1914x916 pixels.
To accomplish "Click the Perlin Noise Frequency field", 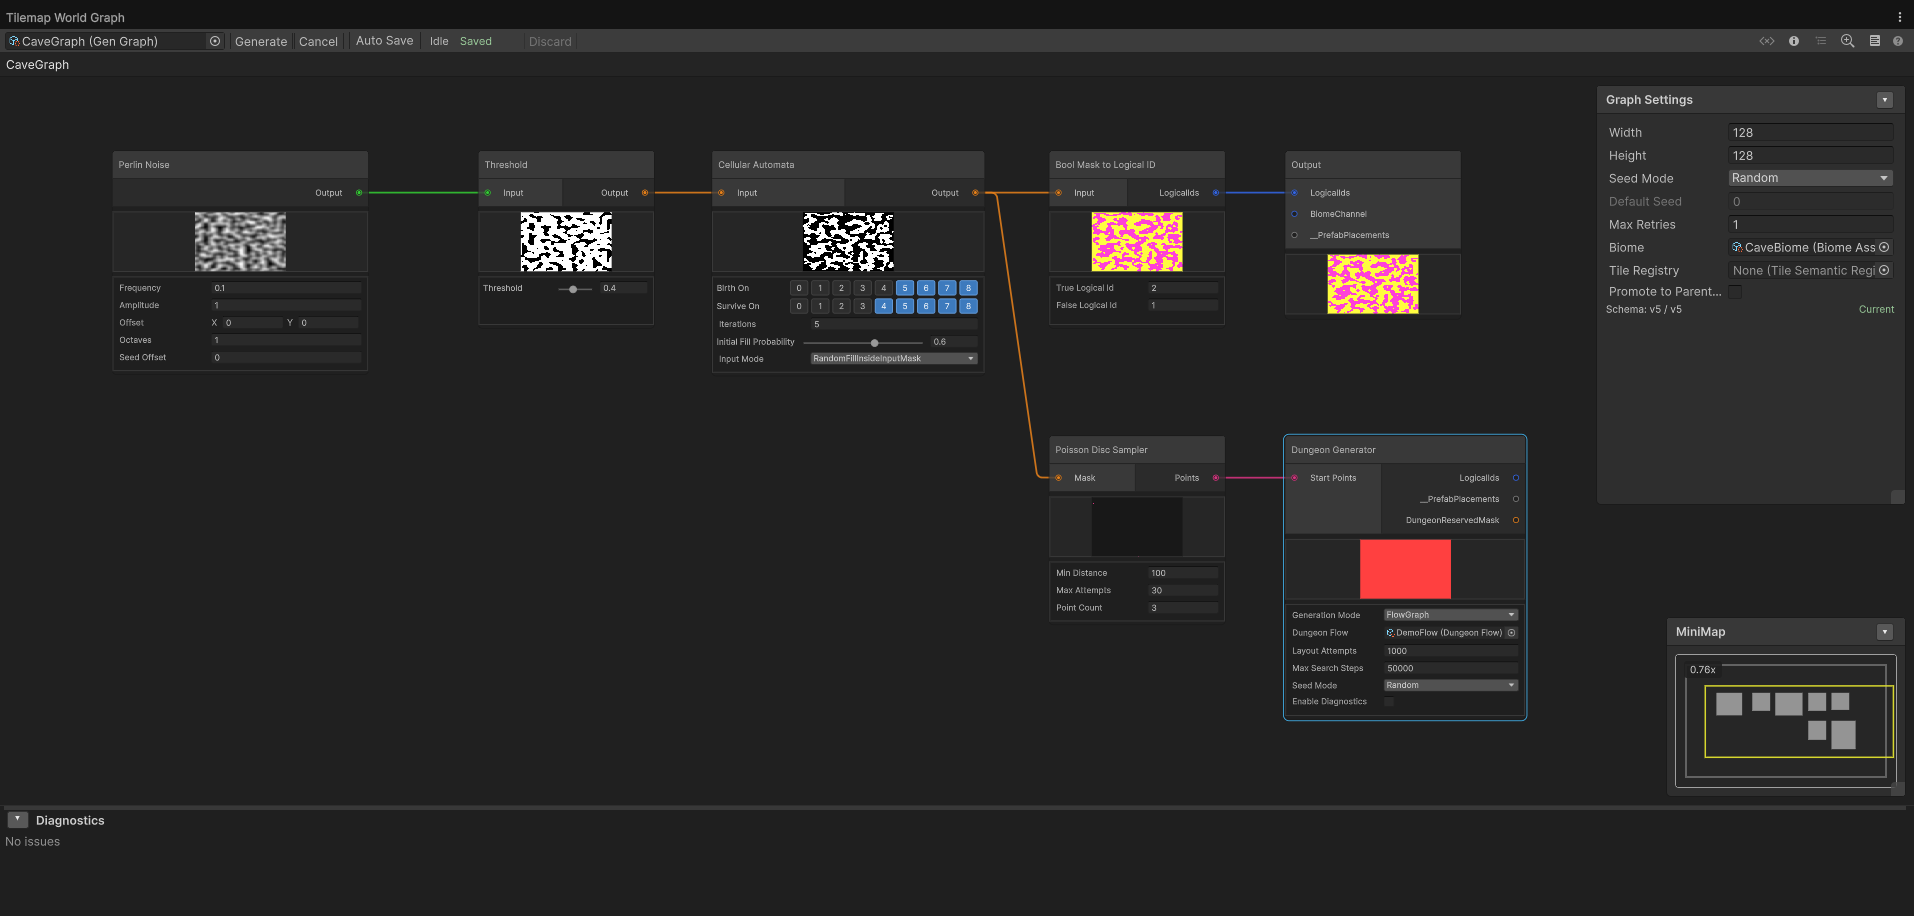I will point(287,288).
